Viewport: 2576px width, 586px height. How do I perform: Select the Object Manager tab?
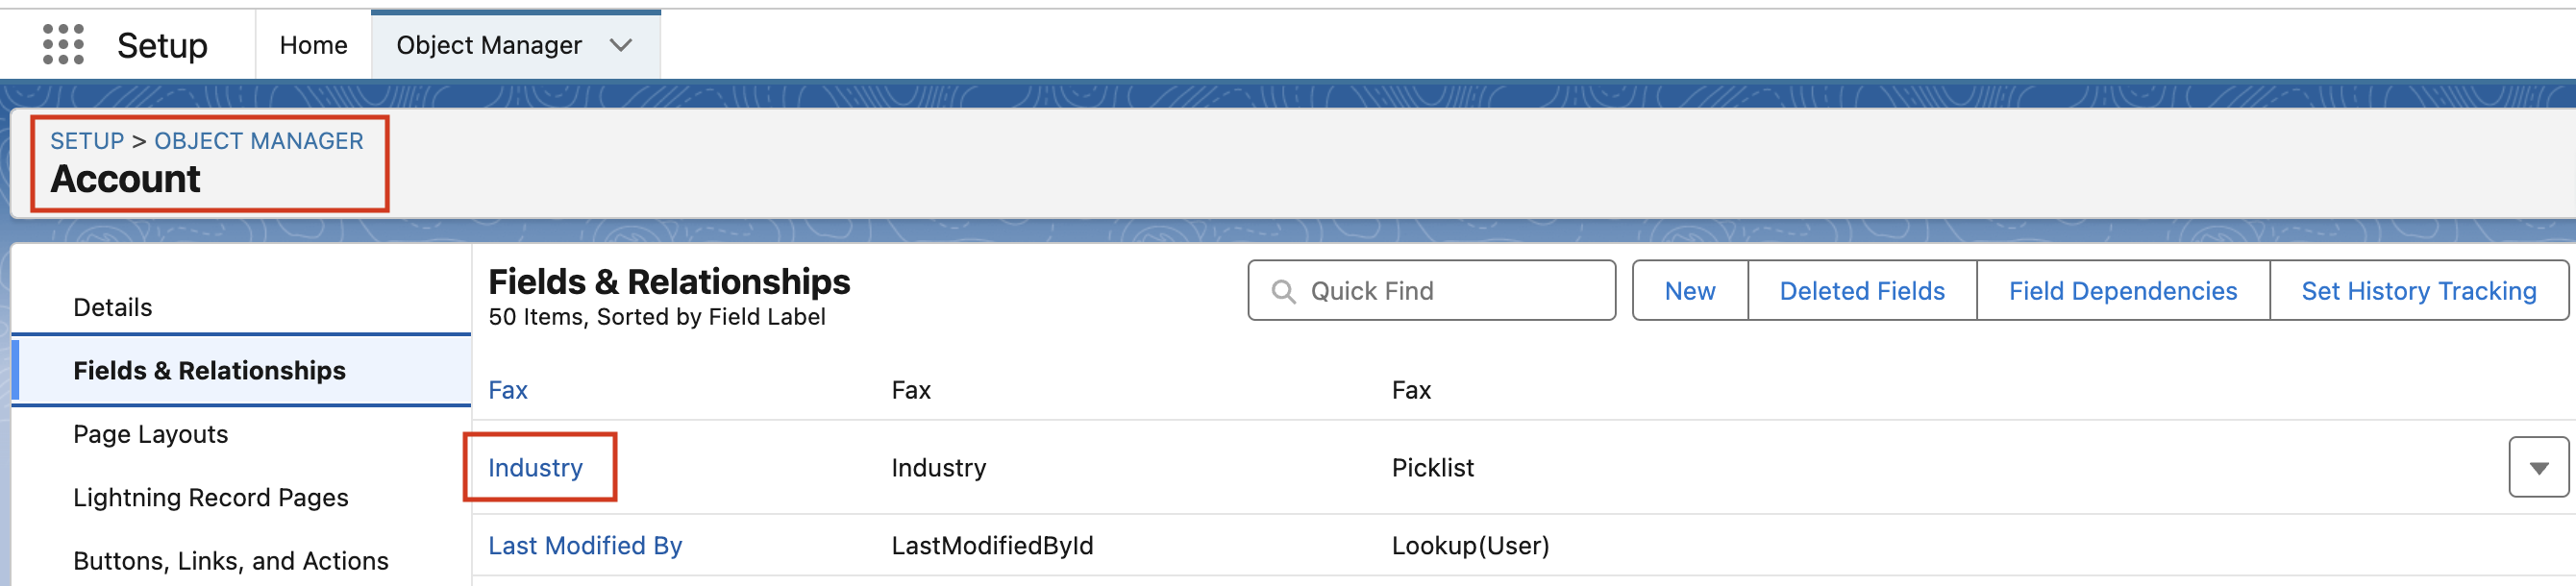click(x=488, y=45)
